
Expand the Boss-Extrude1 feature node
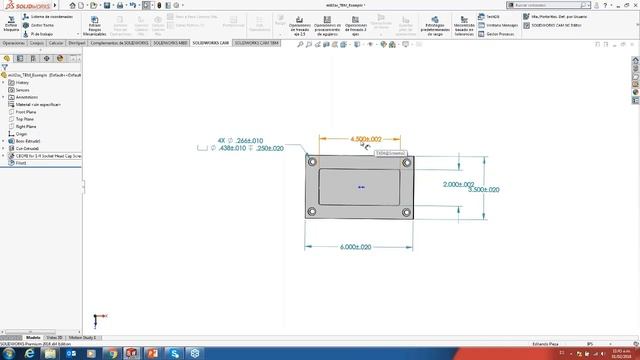(x=4, y=141)
